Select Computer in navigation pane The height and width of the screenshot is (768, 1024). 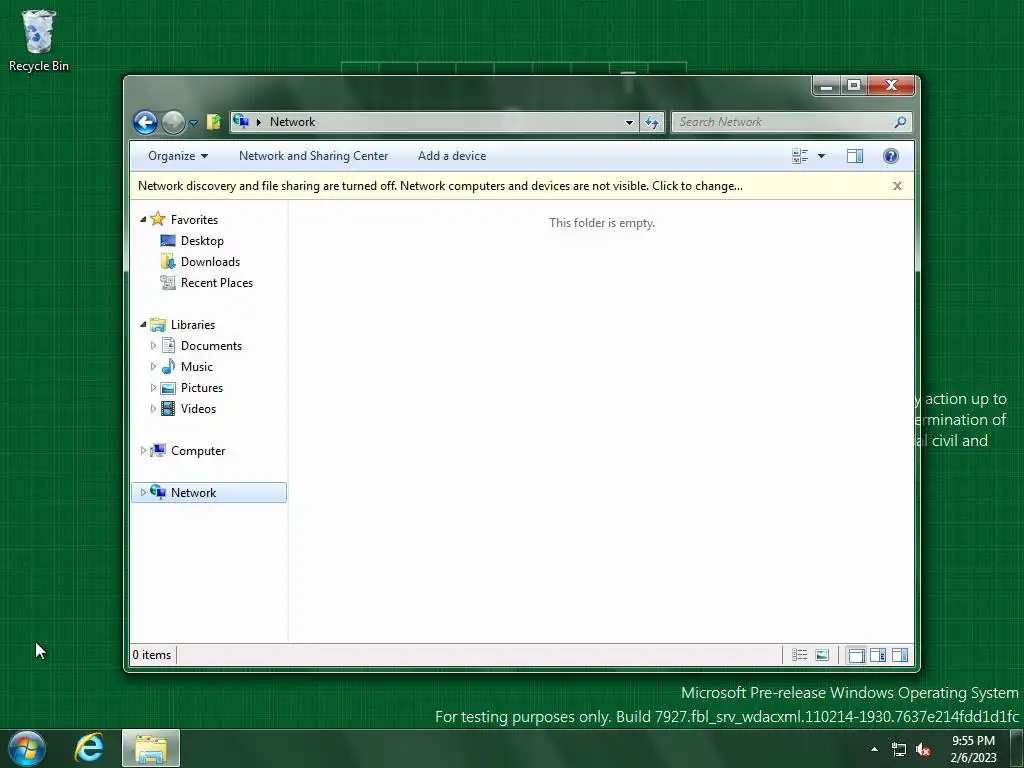[198, 451]
